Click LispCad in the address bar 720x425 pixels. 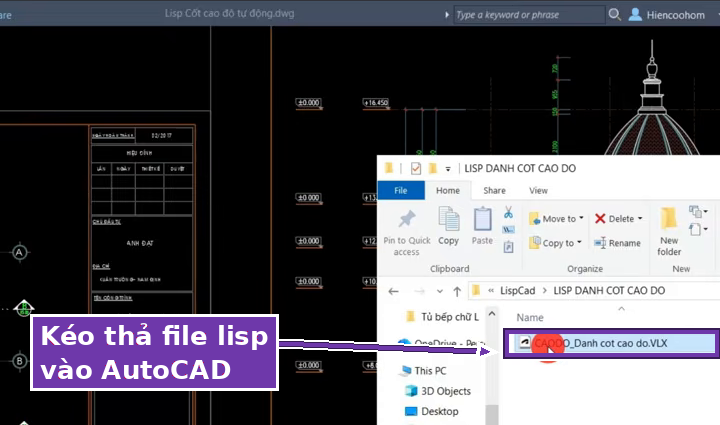[x=518, y=291]
